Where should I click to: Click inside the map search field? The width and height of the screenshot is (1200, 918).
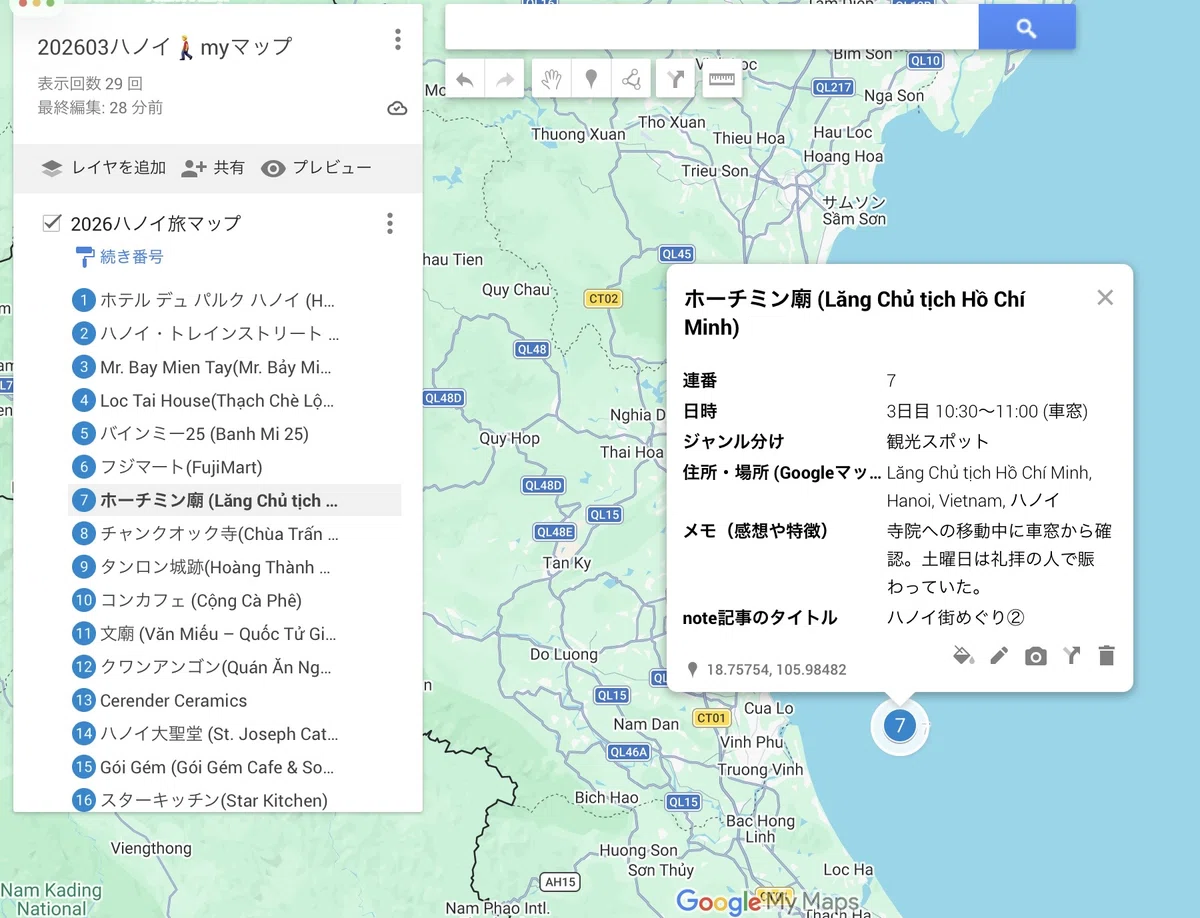712,27
